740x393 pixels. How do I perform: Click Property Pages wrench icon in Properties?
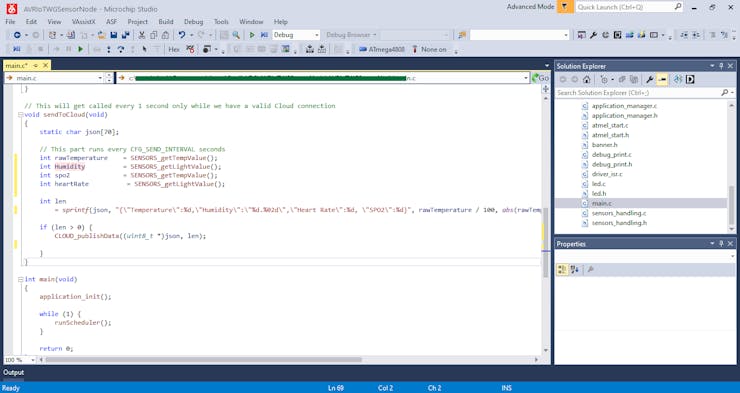[x=590, y=269]
